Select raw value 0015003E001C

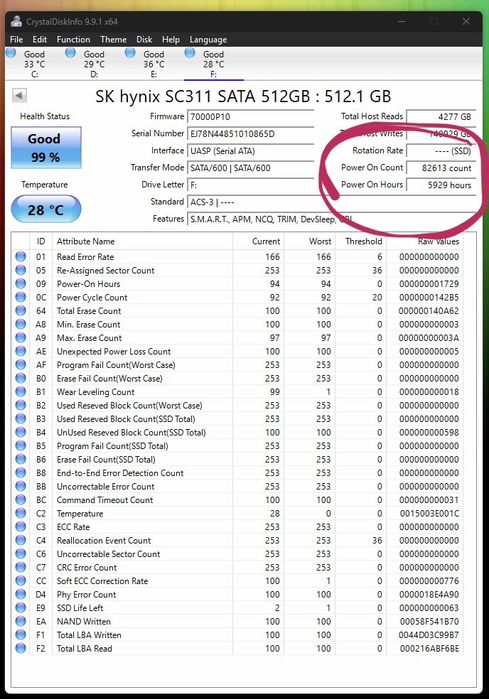pos(429,514)
